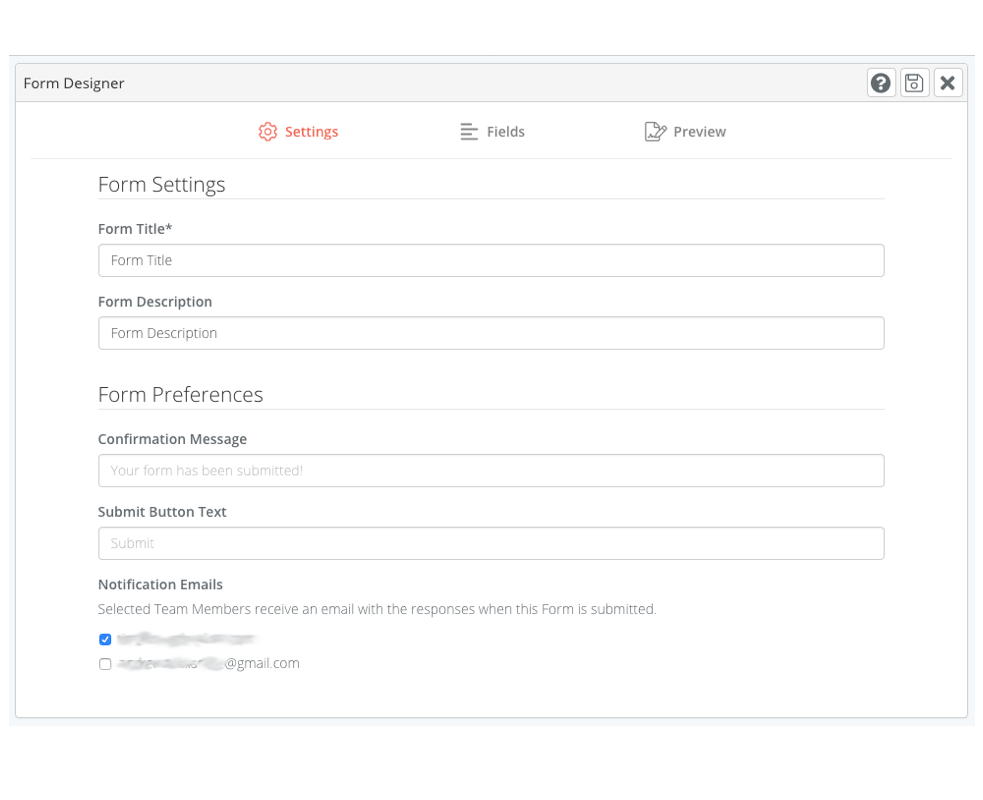This screenshot has height=800, width=983.
Task: Click the save icon to store the form
Action: [914, 82]
